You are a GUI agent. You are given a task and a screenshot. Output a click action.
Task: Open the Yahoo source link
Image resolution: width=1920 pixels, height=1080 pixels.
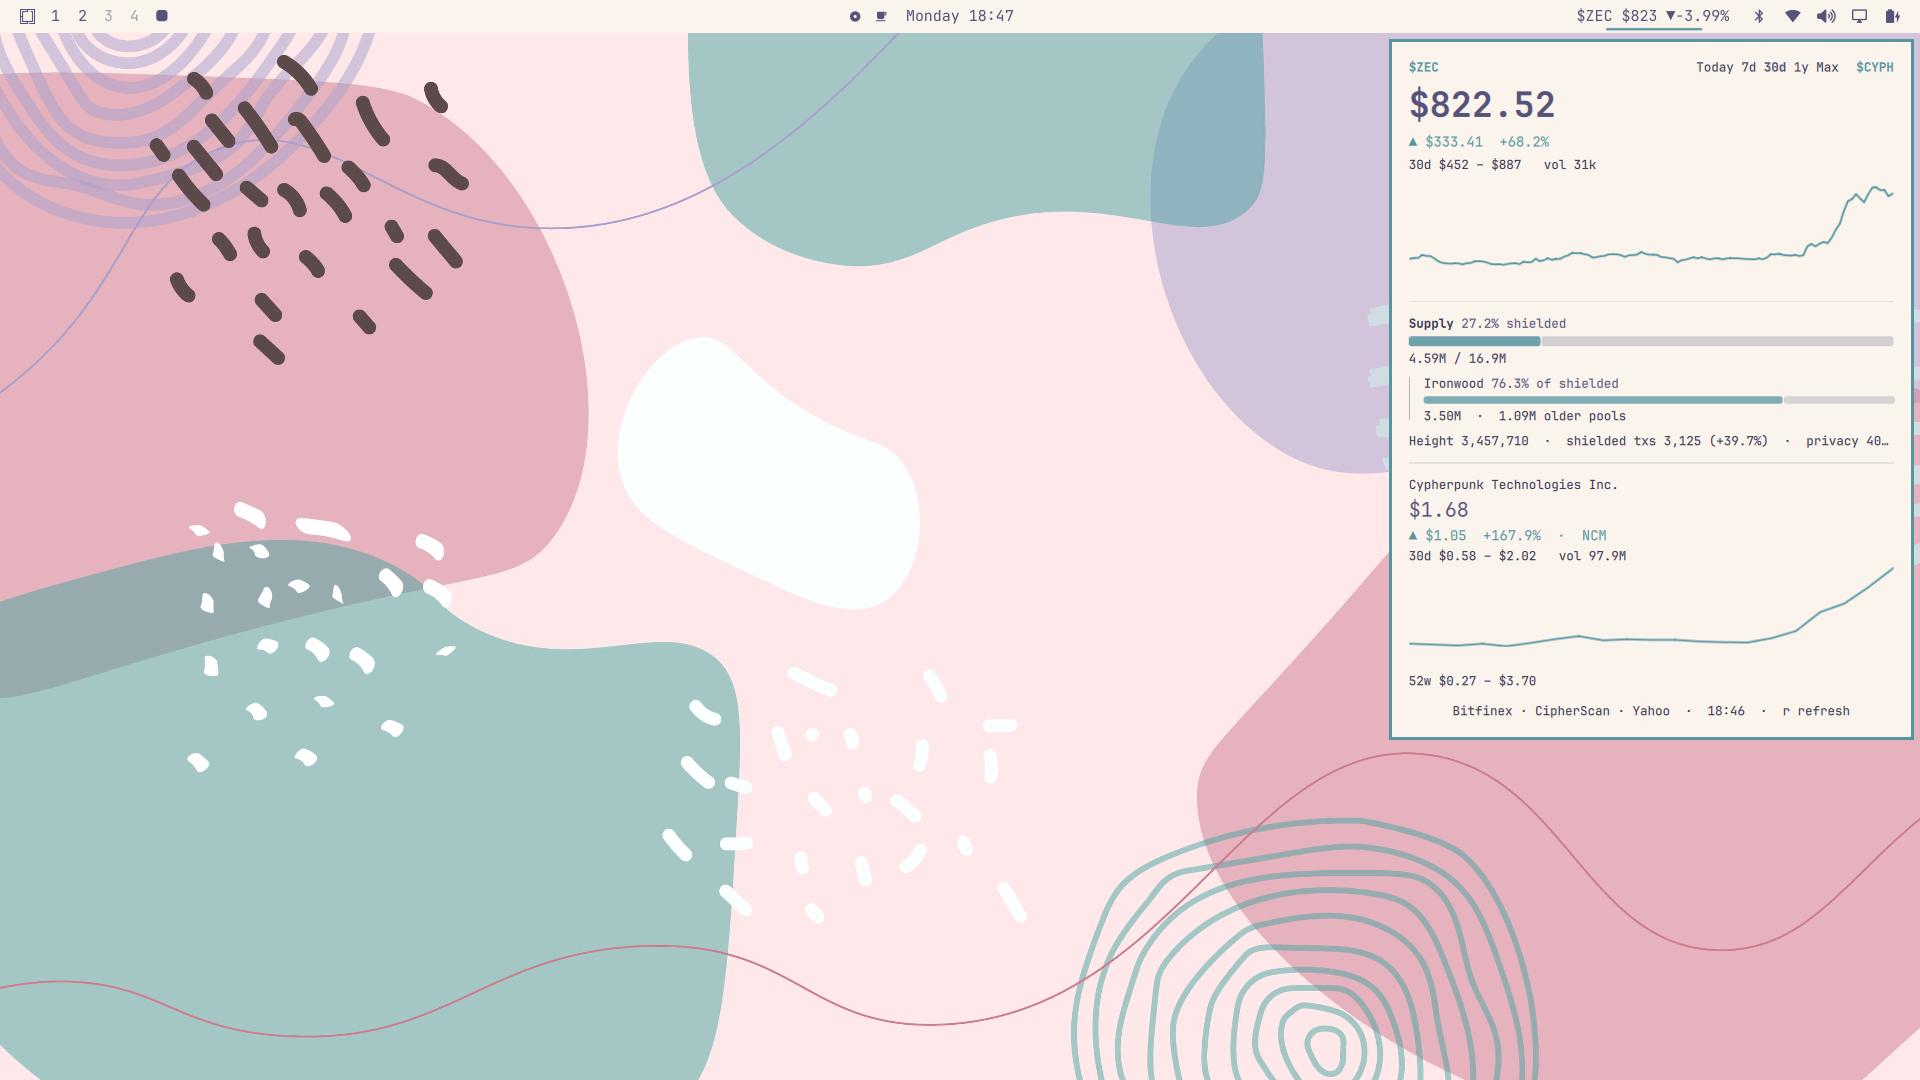tap(1651, 711)
